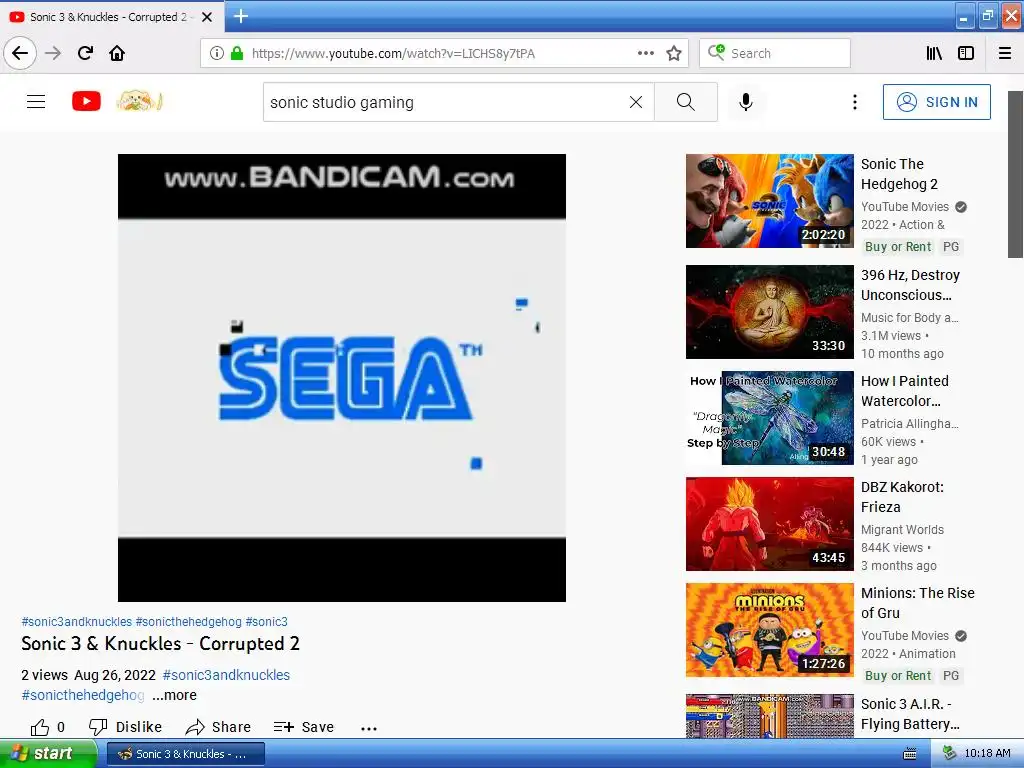Open the browser Library icon
This screenshot has height=768, width=1024.
click(x=934, y=53)
